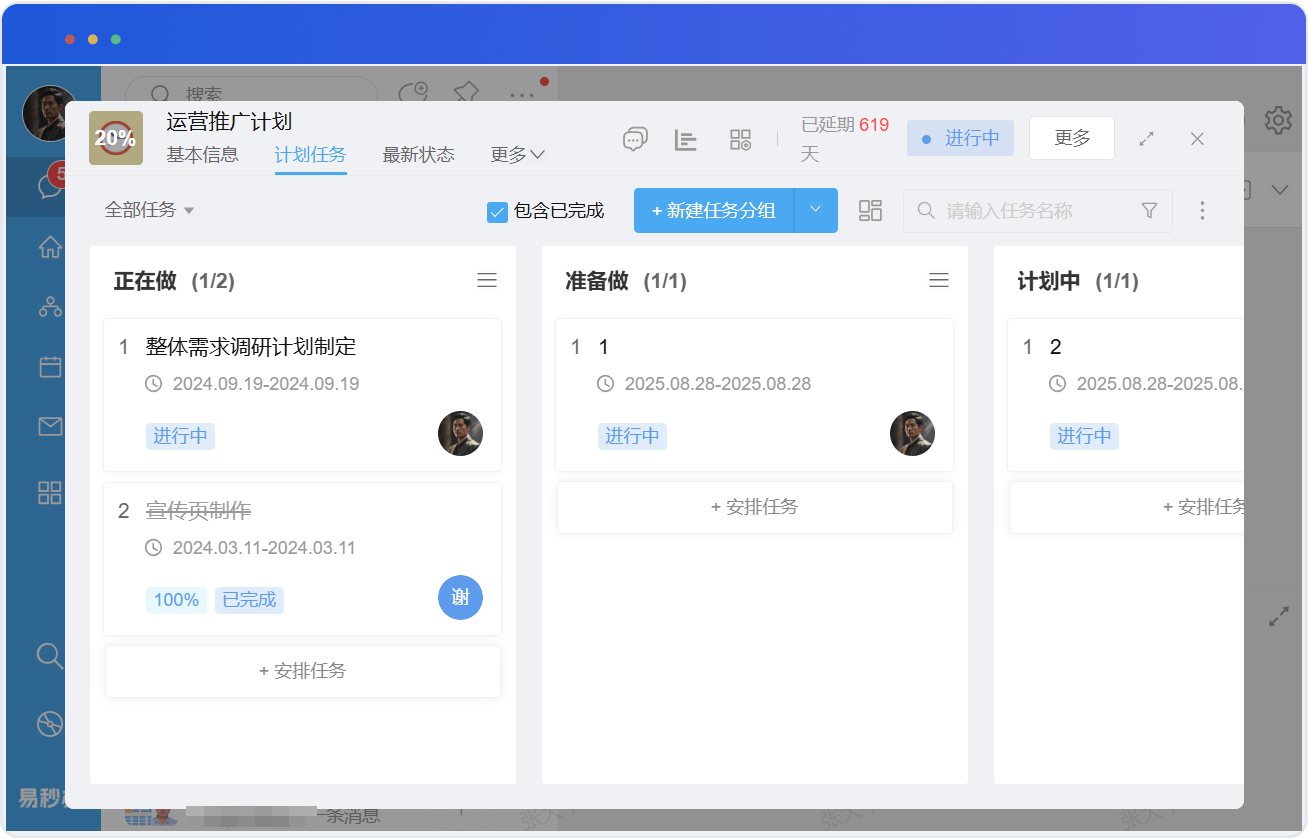
Task: Open the 正在做 column hamburger menu
Action: pyautogui.click(x=487, y=281)
